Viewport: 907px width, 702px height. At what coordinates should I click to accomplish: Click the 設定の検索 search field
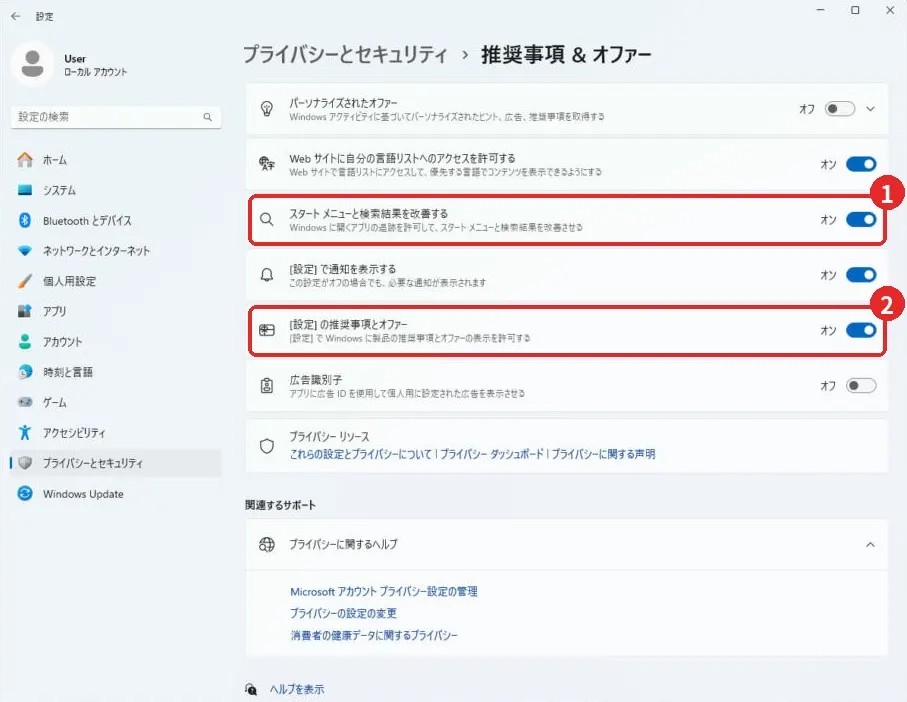(x=116, y=117)
